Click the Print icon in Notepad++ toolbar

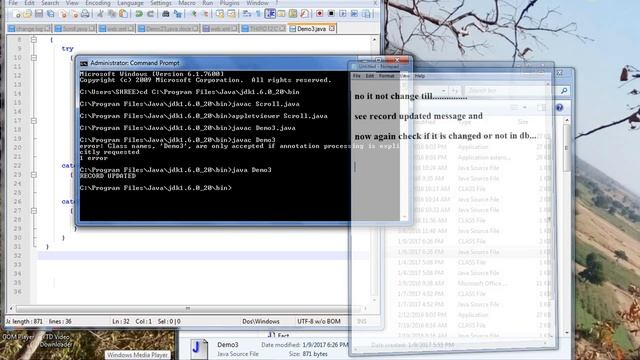85,14
